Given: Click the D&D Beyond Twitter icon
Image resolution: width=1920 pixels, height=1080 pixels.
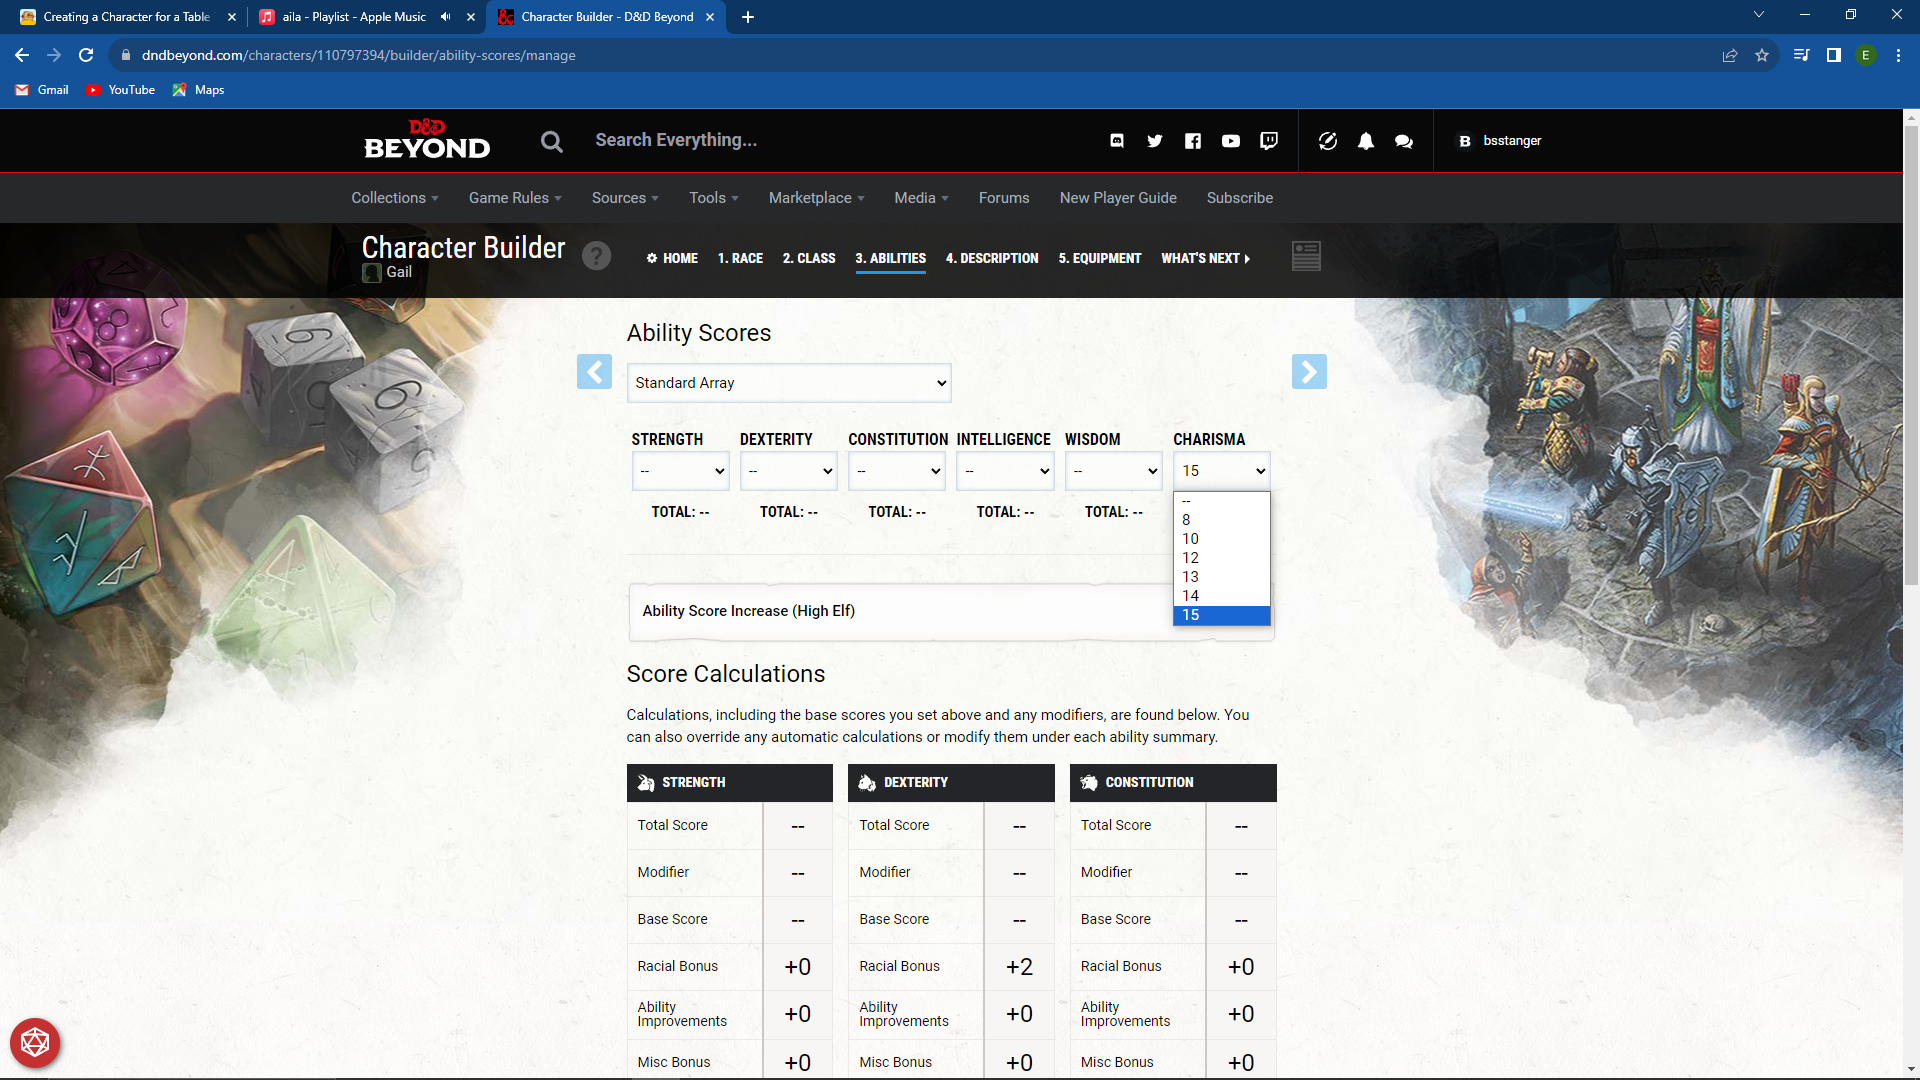Looking at the screenshot, I should [1154, 141].
